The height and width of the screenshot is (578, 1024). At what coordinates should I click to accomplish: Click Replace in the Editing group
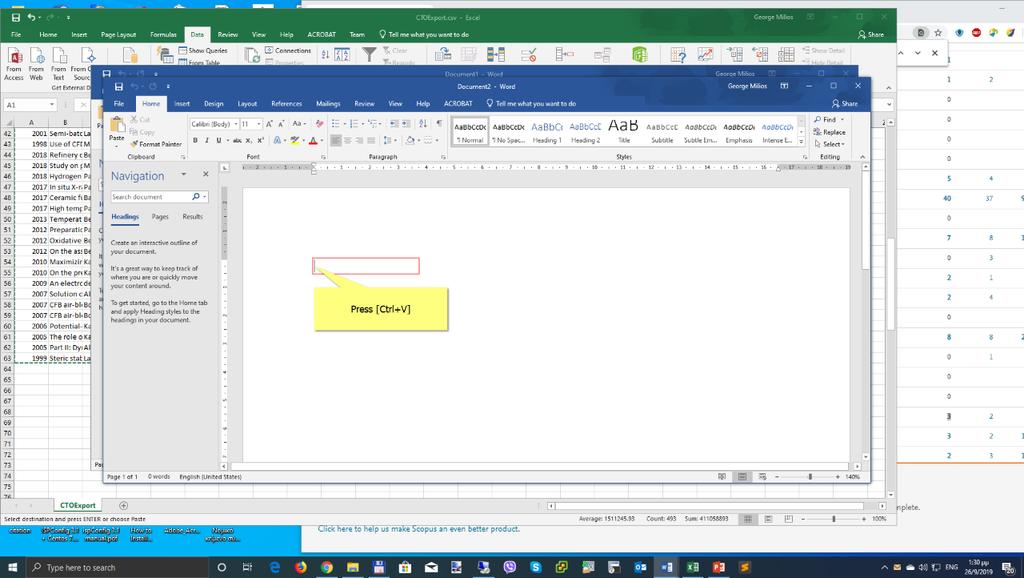click(829, 132)
